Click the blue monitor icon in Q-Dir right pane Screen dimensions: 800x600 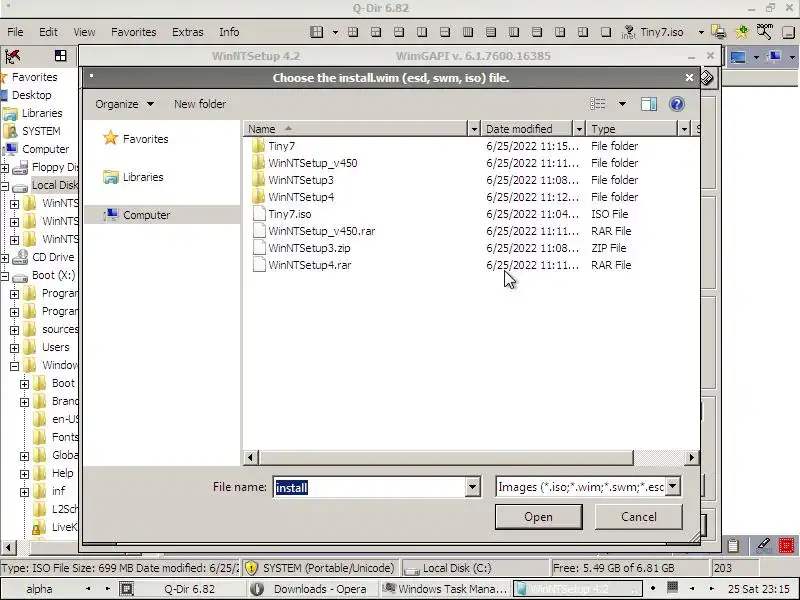tap(738, 57)
